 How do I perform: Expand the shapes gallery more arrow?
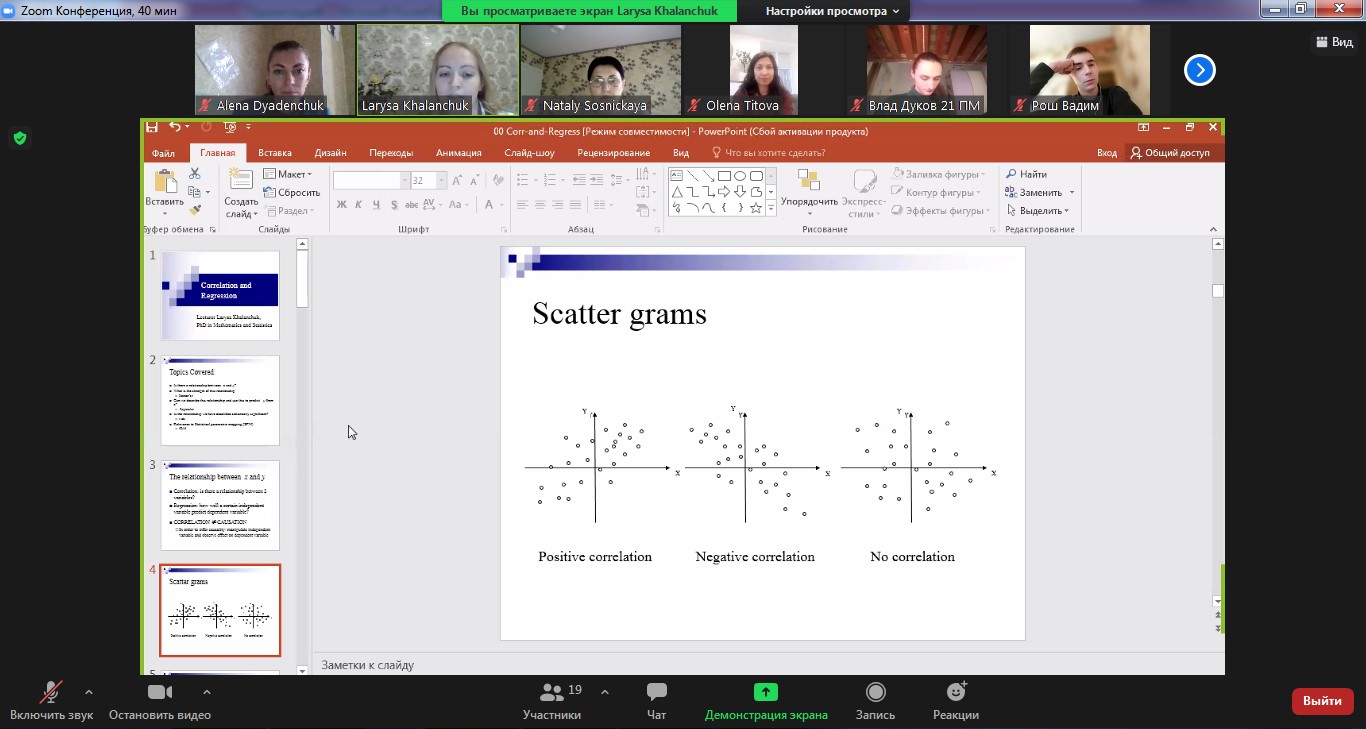(771, 208)
